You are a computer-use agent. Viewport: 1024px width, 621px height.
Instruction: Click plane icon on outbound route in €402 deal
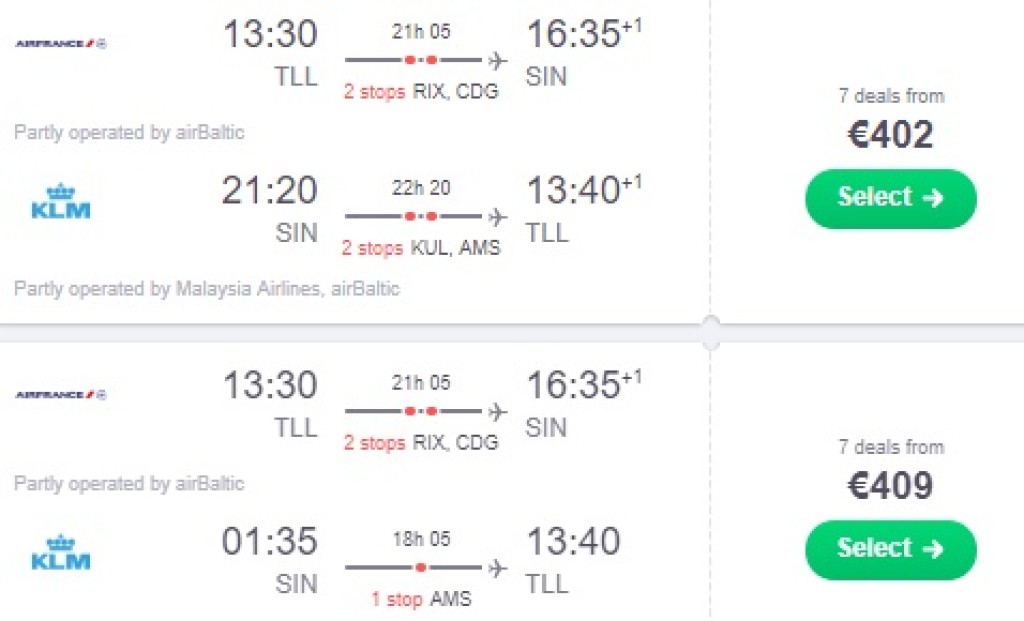(x=498, y=59)
